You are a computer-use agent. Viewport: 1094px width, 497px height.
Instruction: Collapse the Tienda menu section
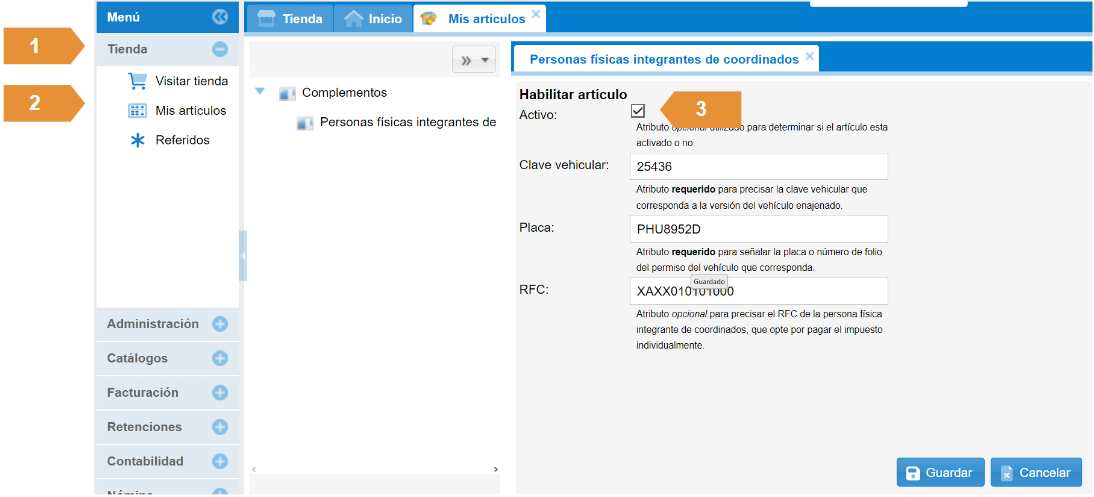pyautogui.click(x=220, y=49)
